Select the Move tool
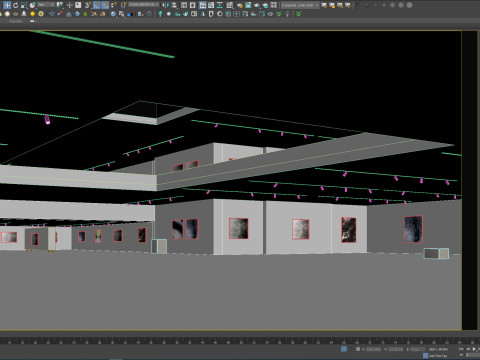The image size is (480, 360). (7, 5)
